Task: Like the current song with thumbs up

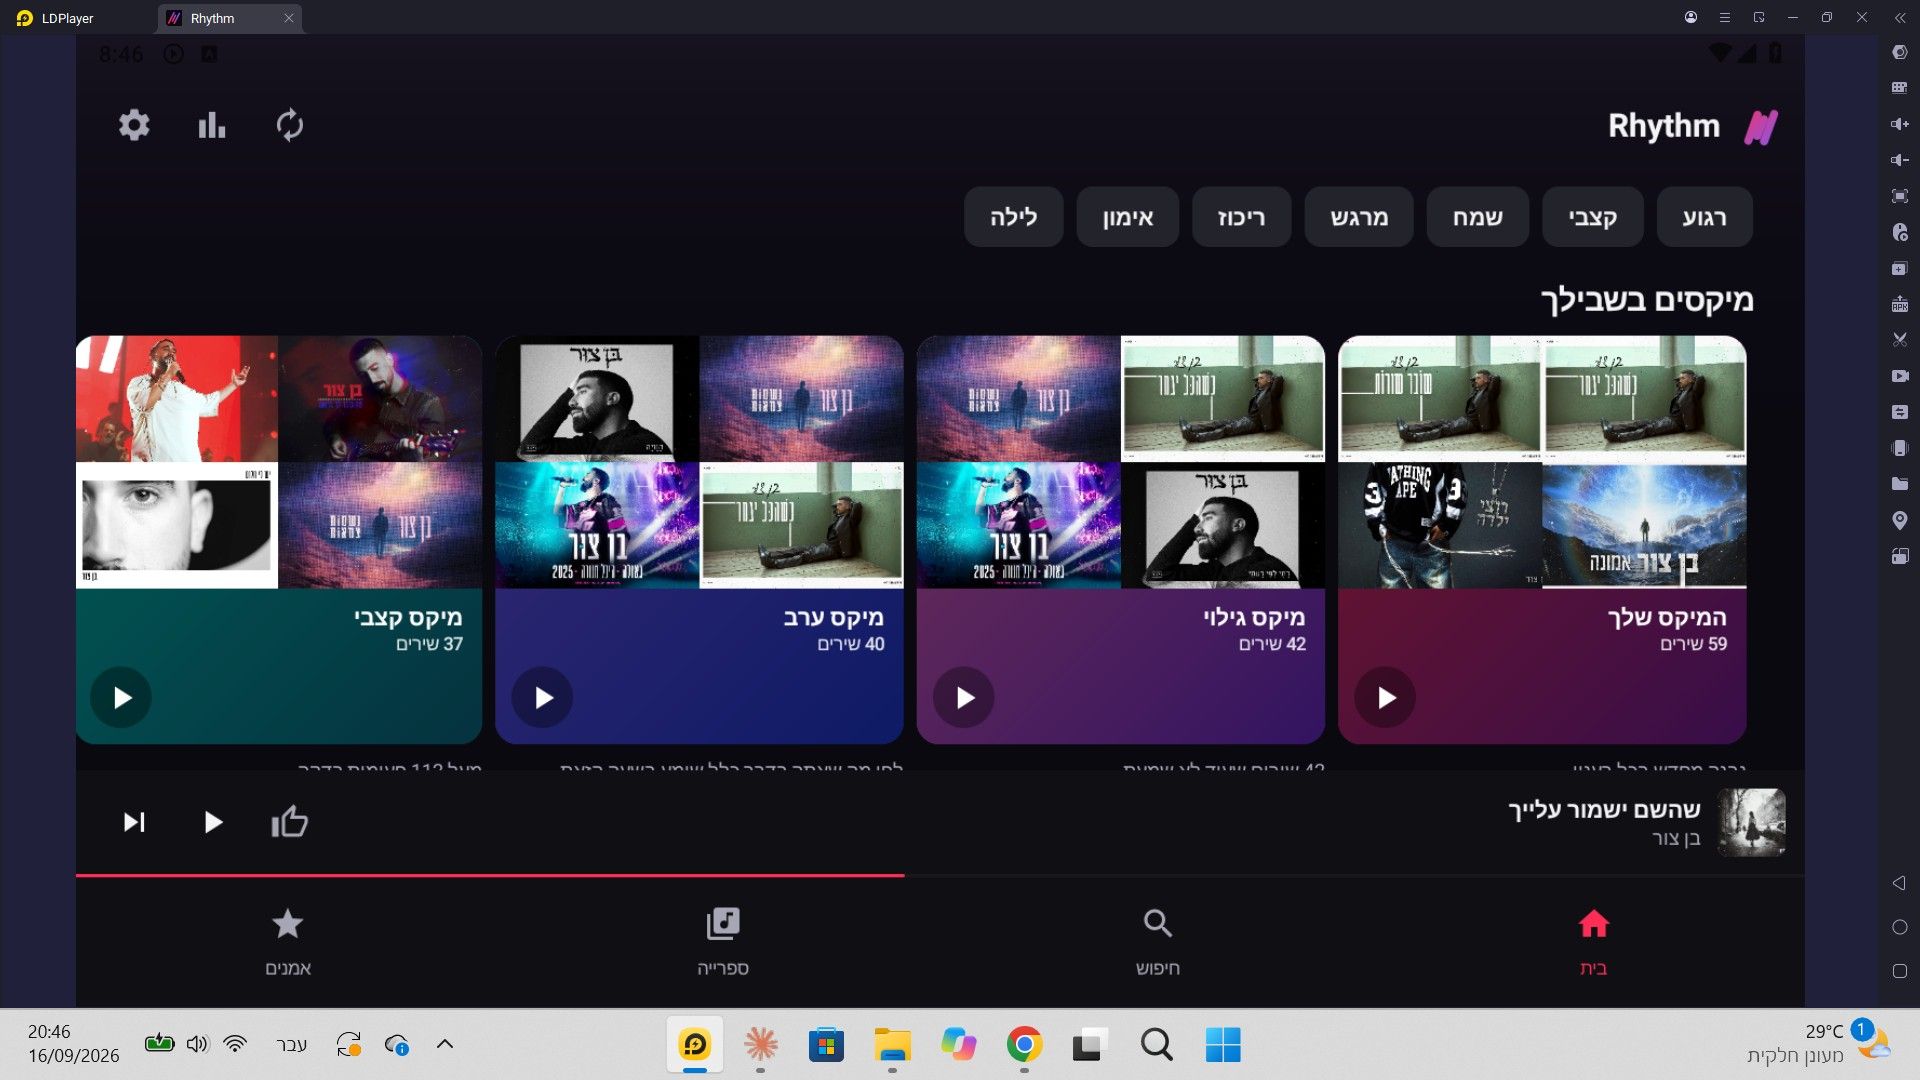Action: [x=290, y=821]
